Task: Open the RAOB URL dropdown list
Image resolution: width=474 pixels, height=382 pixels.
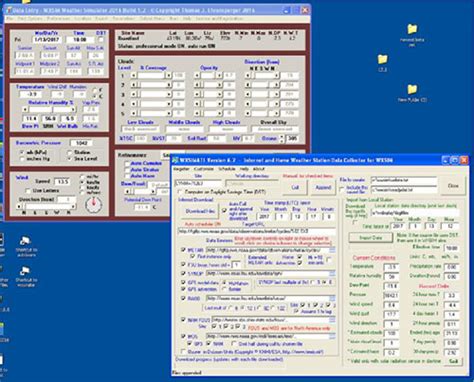Action: [x=332, y=298]
